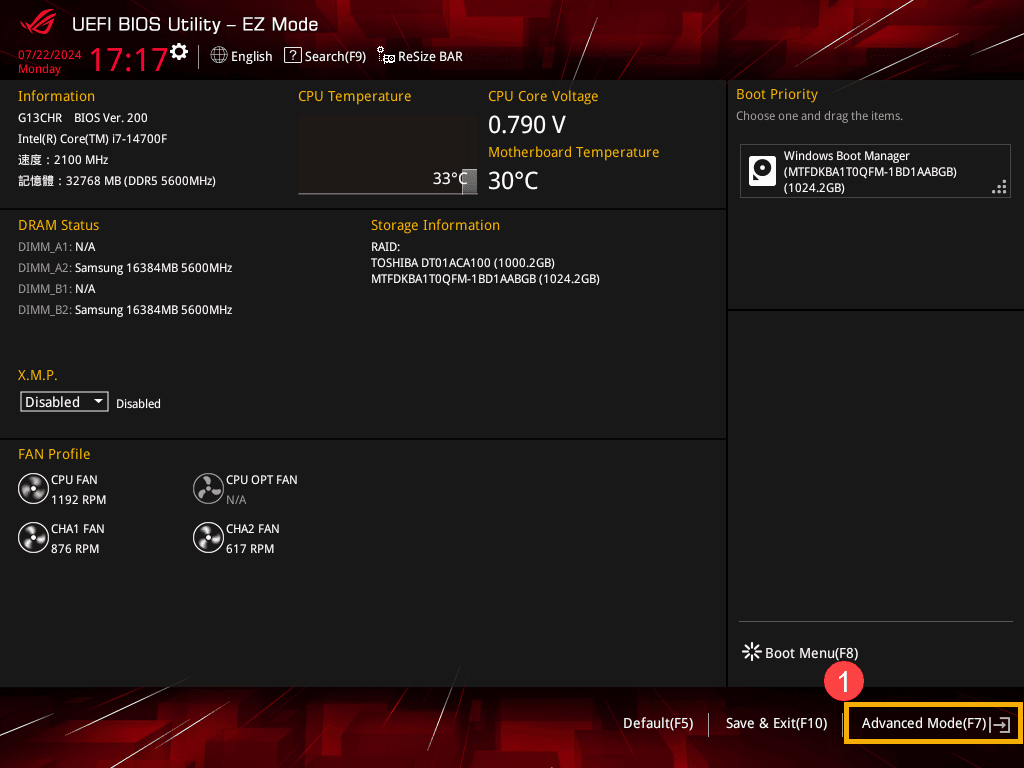Click the CHA1 FAN icon

(x=33, y=538)
